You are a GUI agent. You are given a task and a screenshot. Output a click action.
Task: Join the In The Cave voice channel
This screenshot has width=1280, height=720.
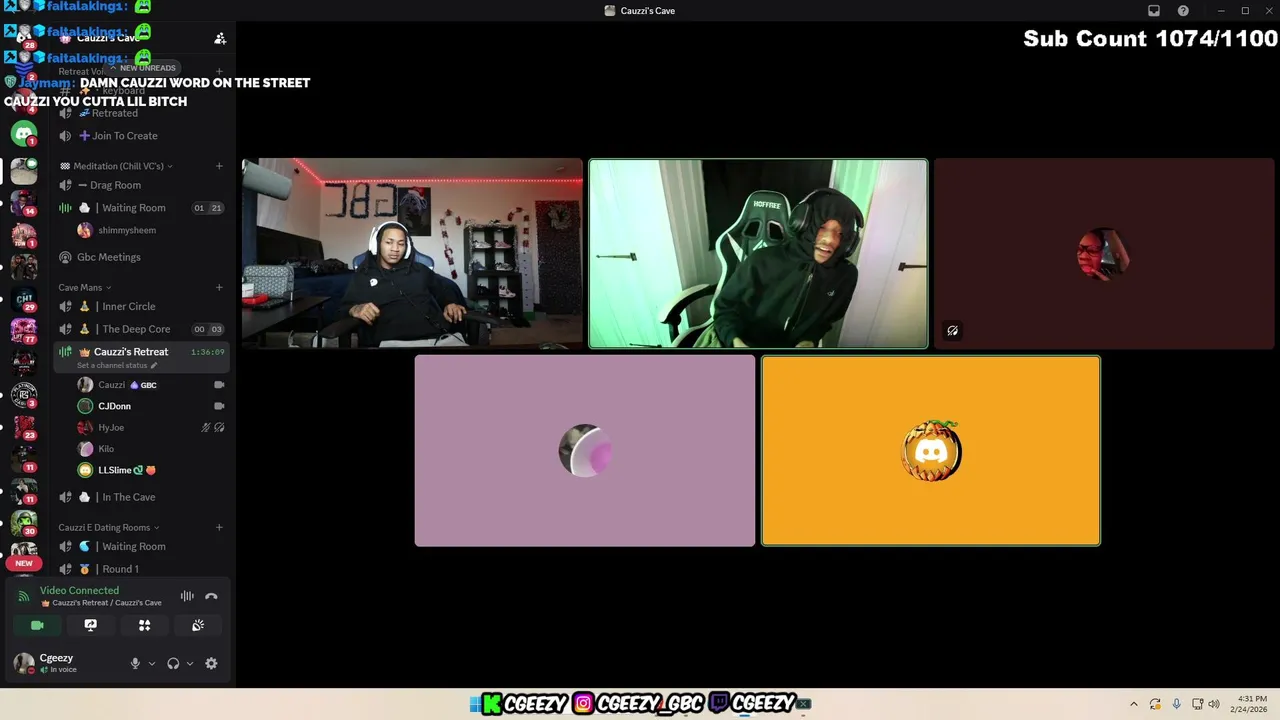tap(141, 497)
